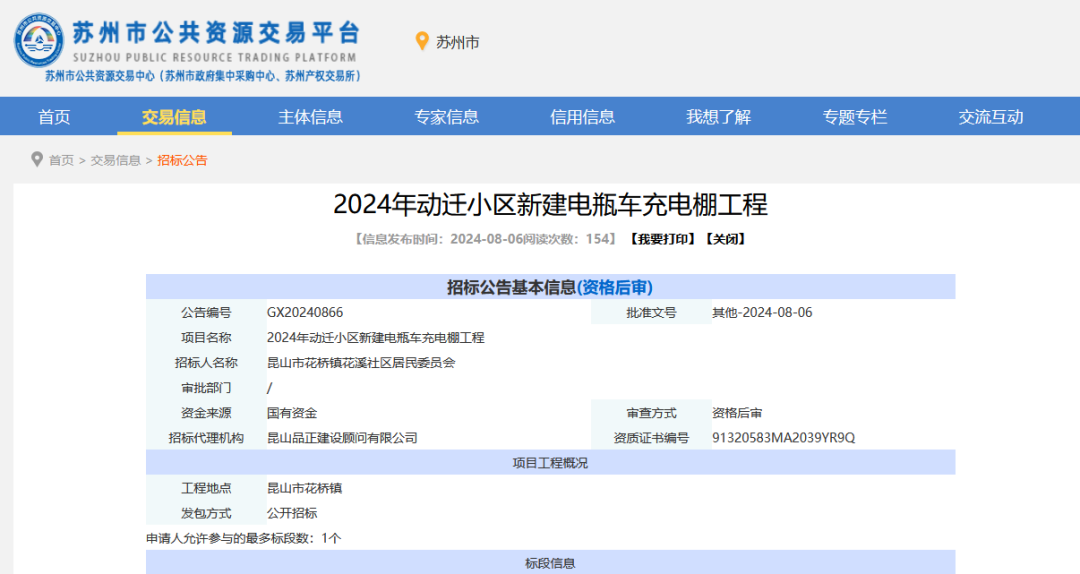
Task: Click 首页 in the breadcrumb
Action: [x=61, y=160]
